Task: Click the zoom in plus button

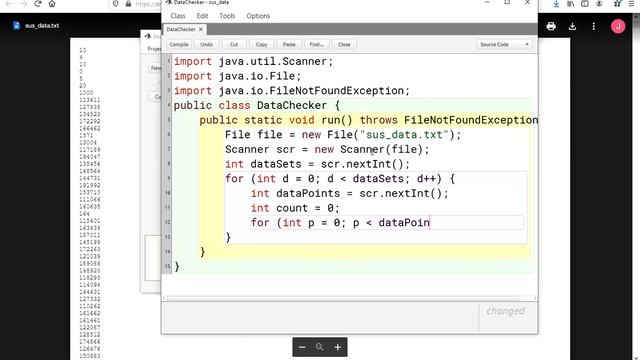Action: (x=338, y=347)
